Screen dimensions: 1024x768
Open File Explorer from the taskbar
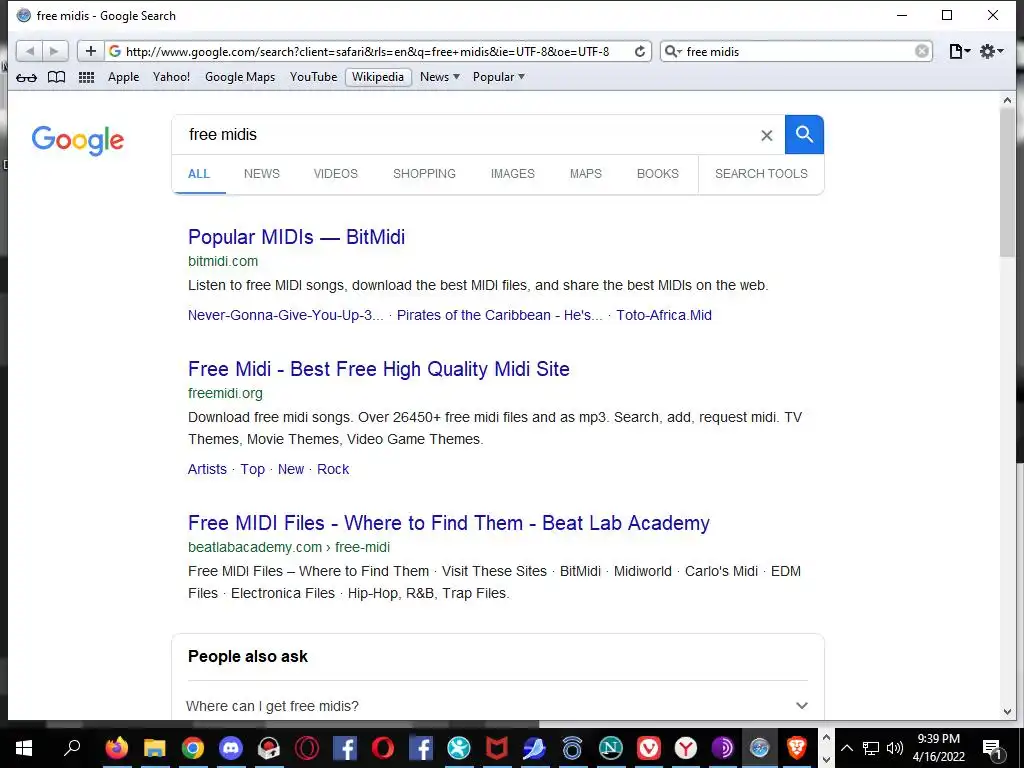coord(155,748)
